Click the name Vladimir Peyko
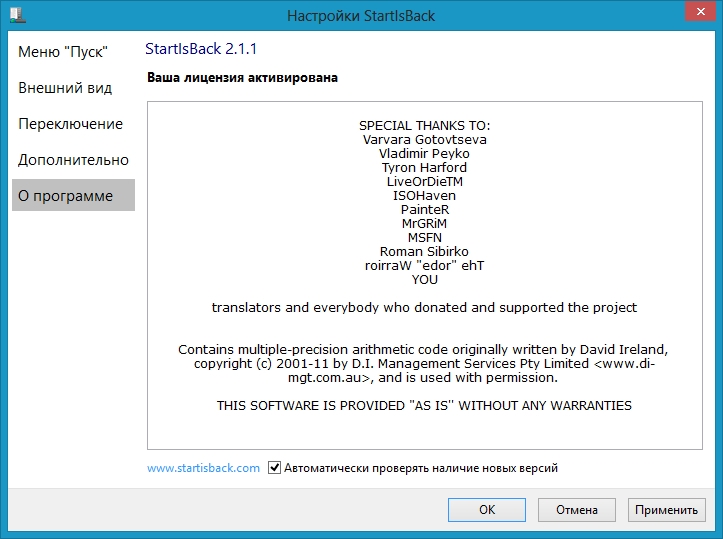Image resolution: width=723 pixels, height=539 pixels. [424, 154]
